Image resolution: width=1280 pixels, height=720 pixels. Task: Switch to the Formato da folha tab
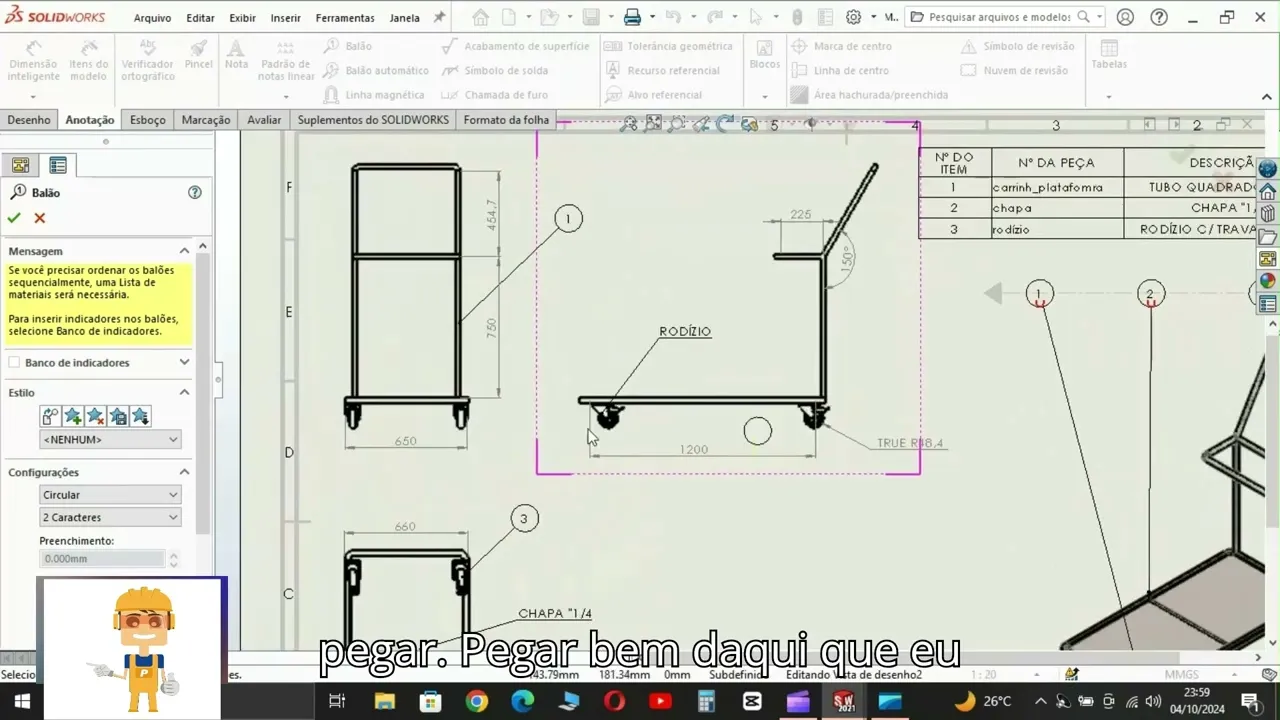pos(506,120)
